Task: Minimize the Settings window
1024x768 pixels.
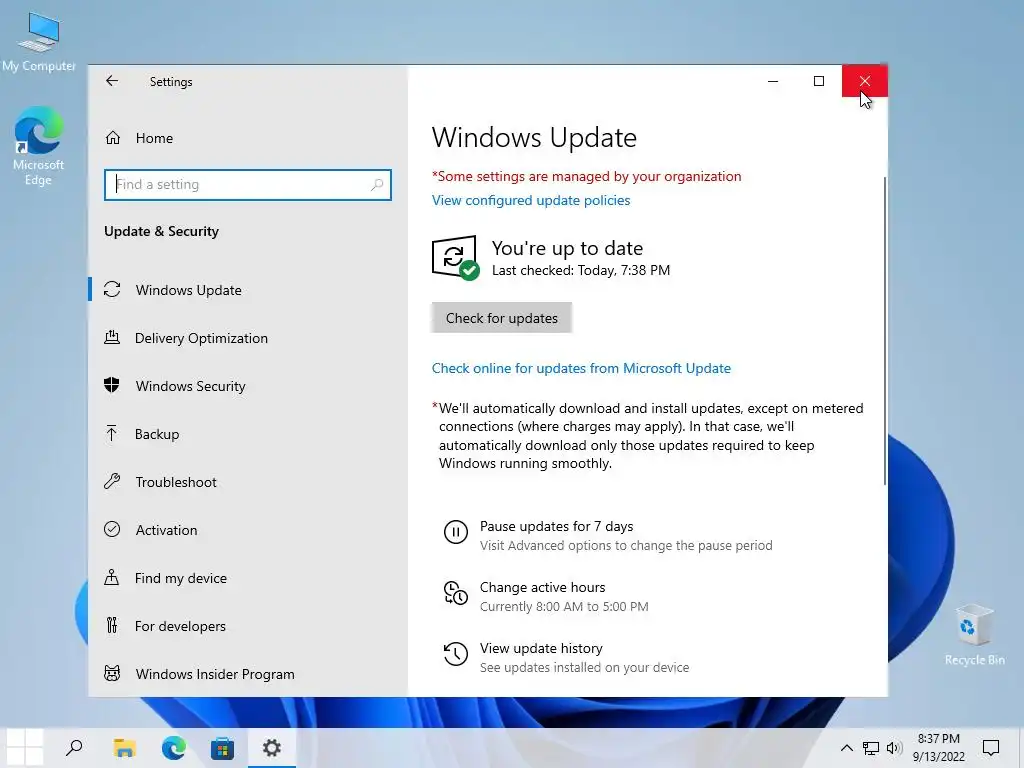Action: click(x=773, y=81)
